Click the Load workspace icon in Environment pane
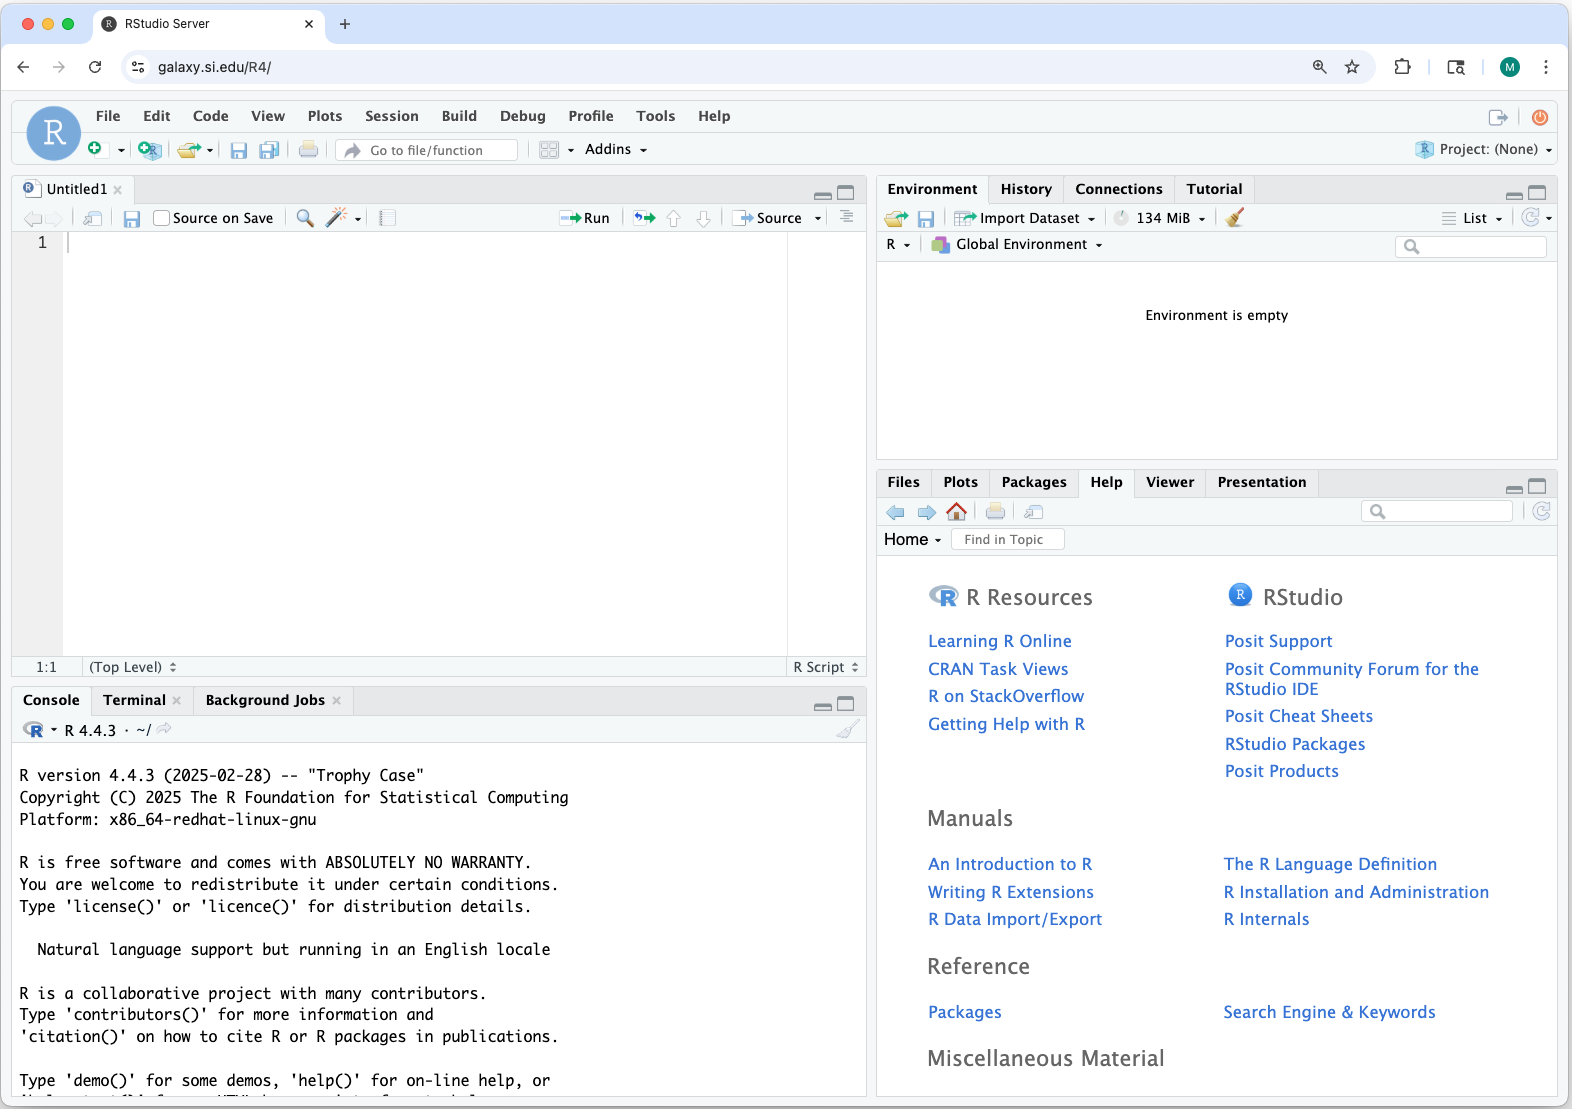The width and height of the screenshot is (1572, 1109). tap(897, 218)
